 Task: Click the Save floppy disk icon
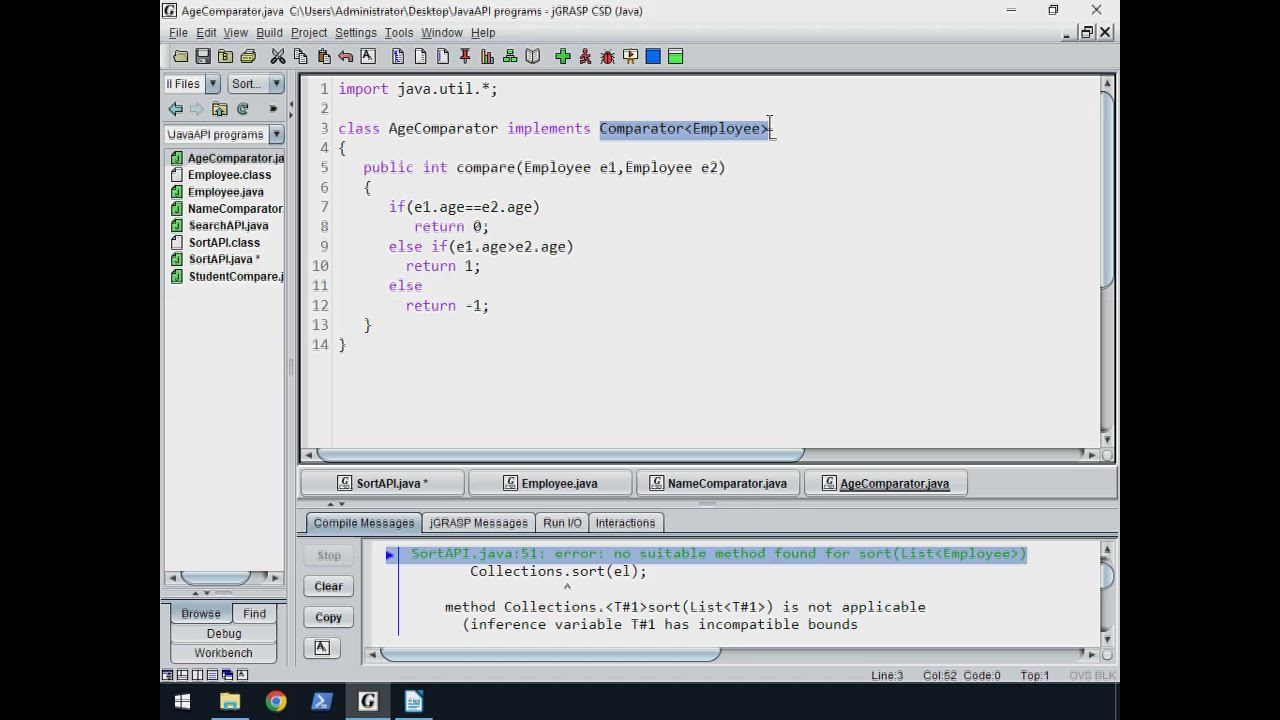pos(203,57)
